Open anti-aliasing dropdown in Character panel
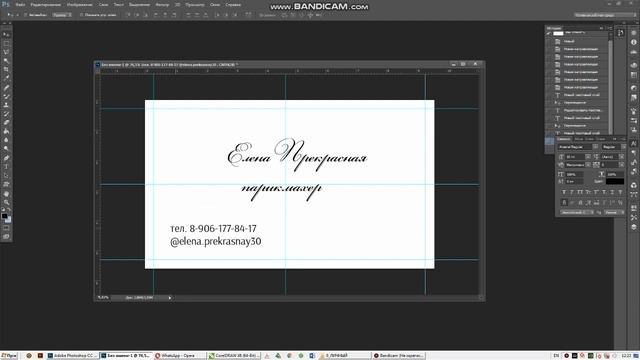The image size is (640, 360). (x=614, y=212)
